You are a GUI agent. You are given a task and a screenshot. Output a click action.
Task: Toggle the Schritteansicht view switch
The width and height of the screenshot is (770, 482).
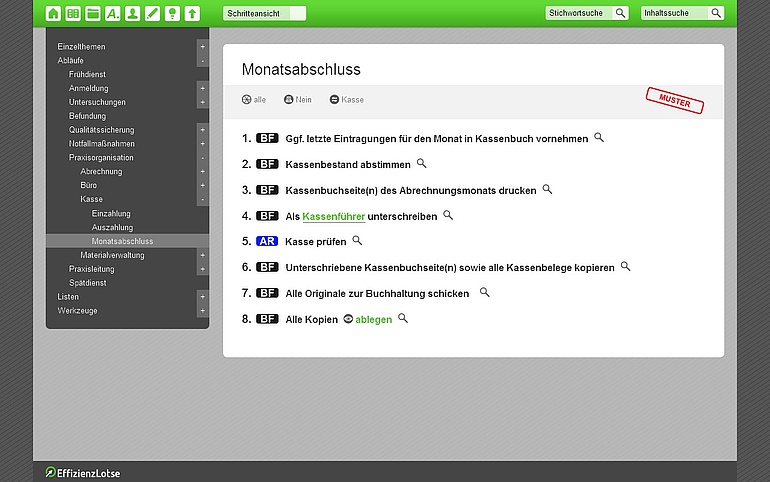pyautogui.click(x=264, y=13)
